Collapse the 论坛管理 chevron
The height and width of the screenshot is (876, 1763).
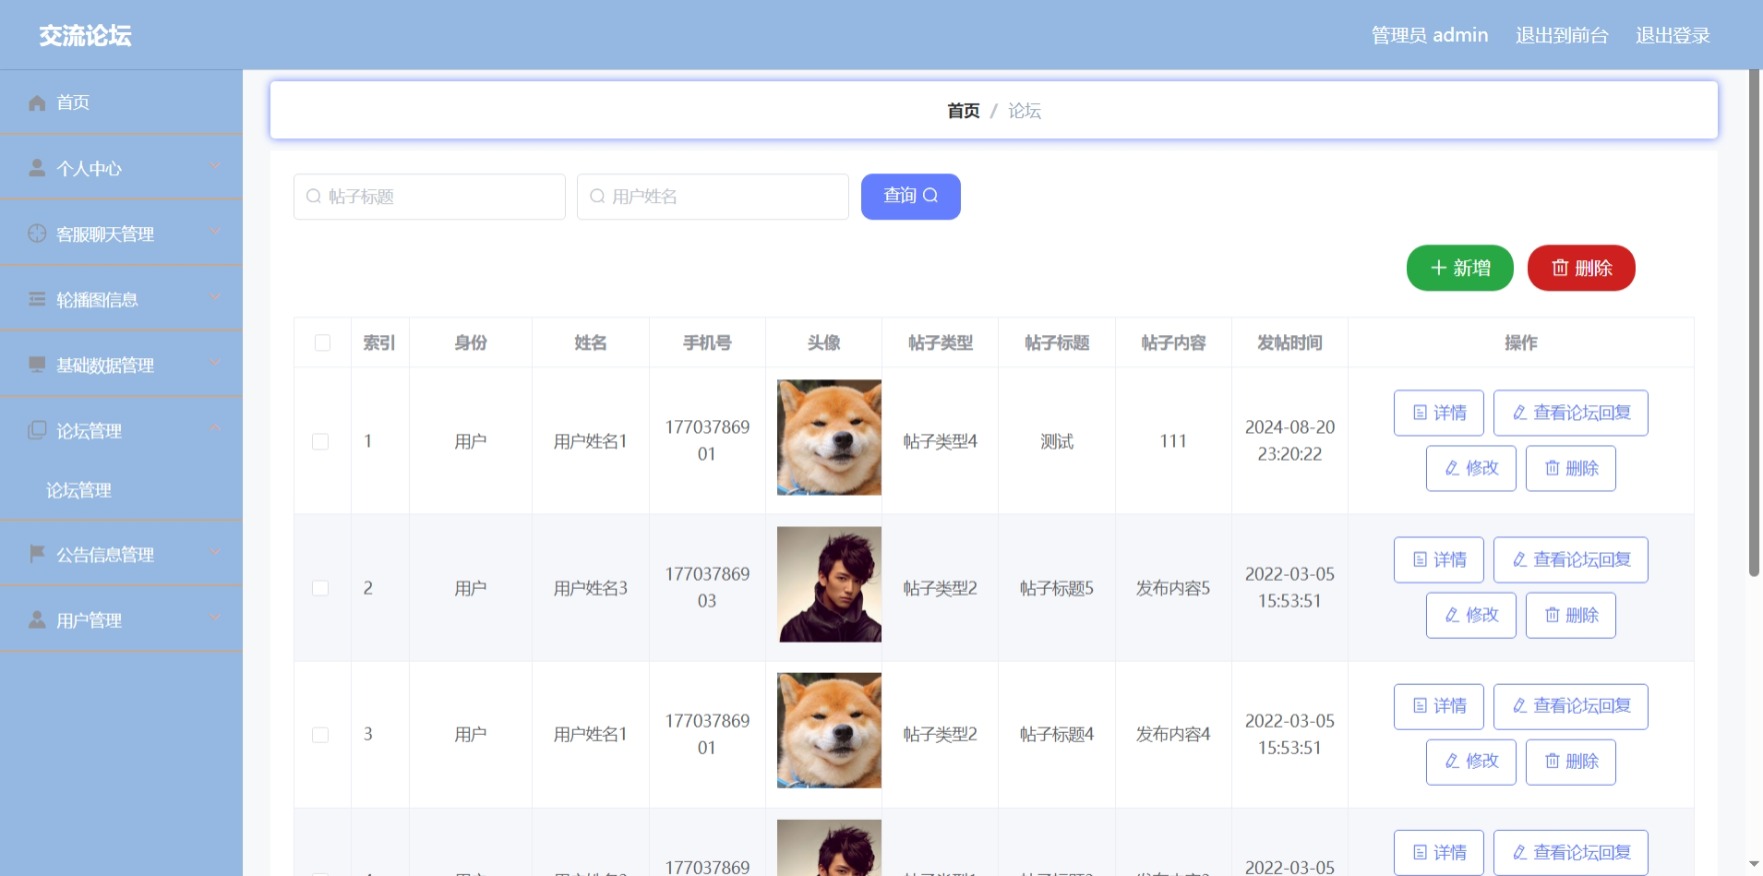click(x=215, y=428)
